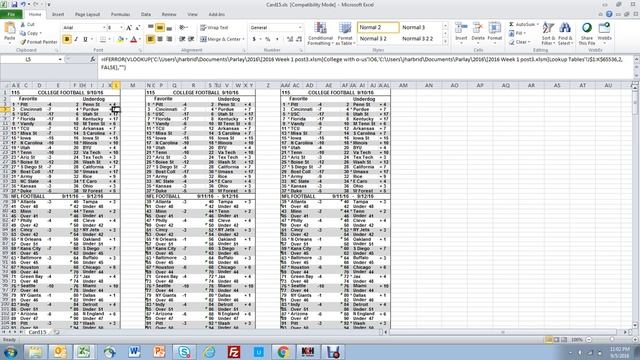Apply Percent Style number format
Image resolution: width=640 pixels, height=360 pixels.
(268, 39)
